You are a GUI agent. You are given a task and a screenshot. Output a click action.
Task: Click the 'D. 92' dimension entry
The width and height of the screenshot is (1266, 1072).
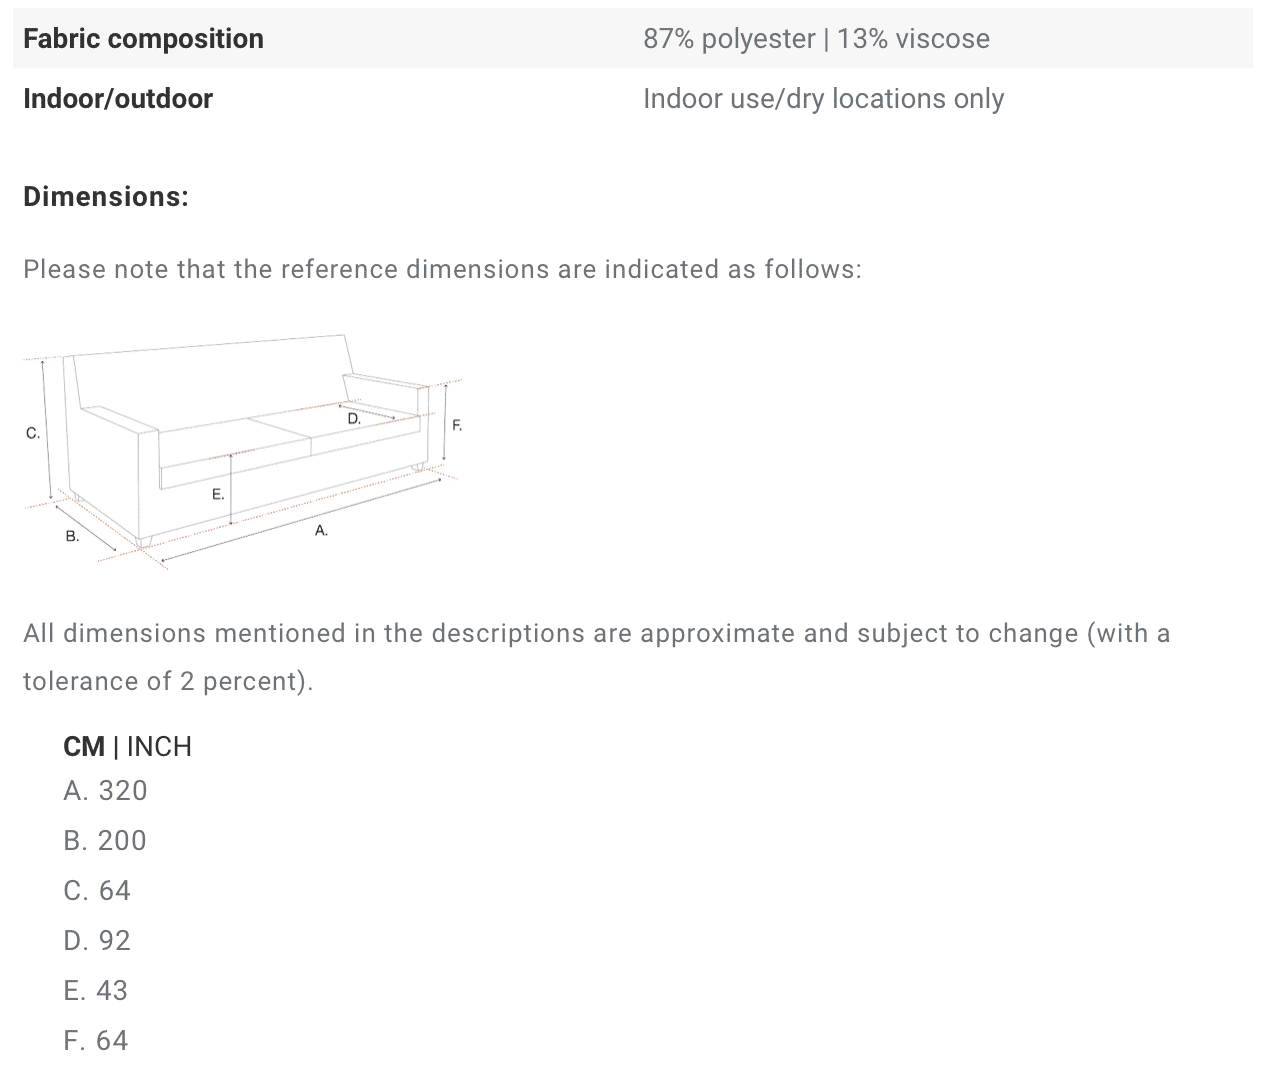(97, 941)
